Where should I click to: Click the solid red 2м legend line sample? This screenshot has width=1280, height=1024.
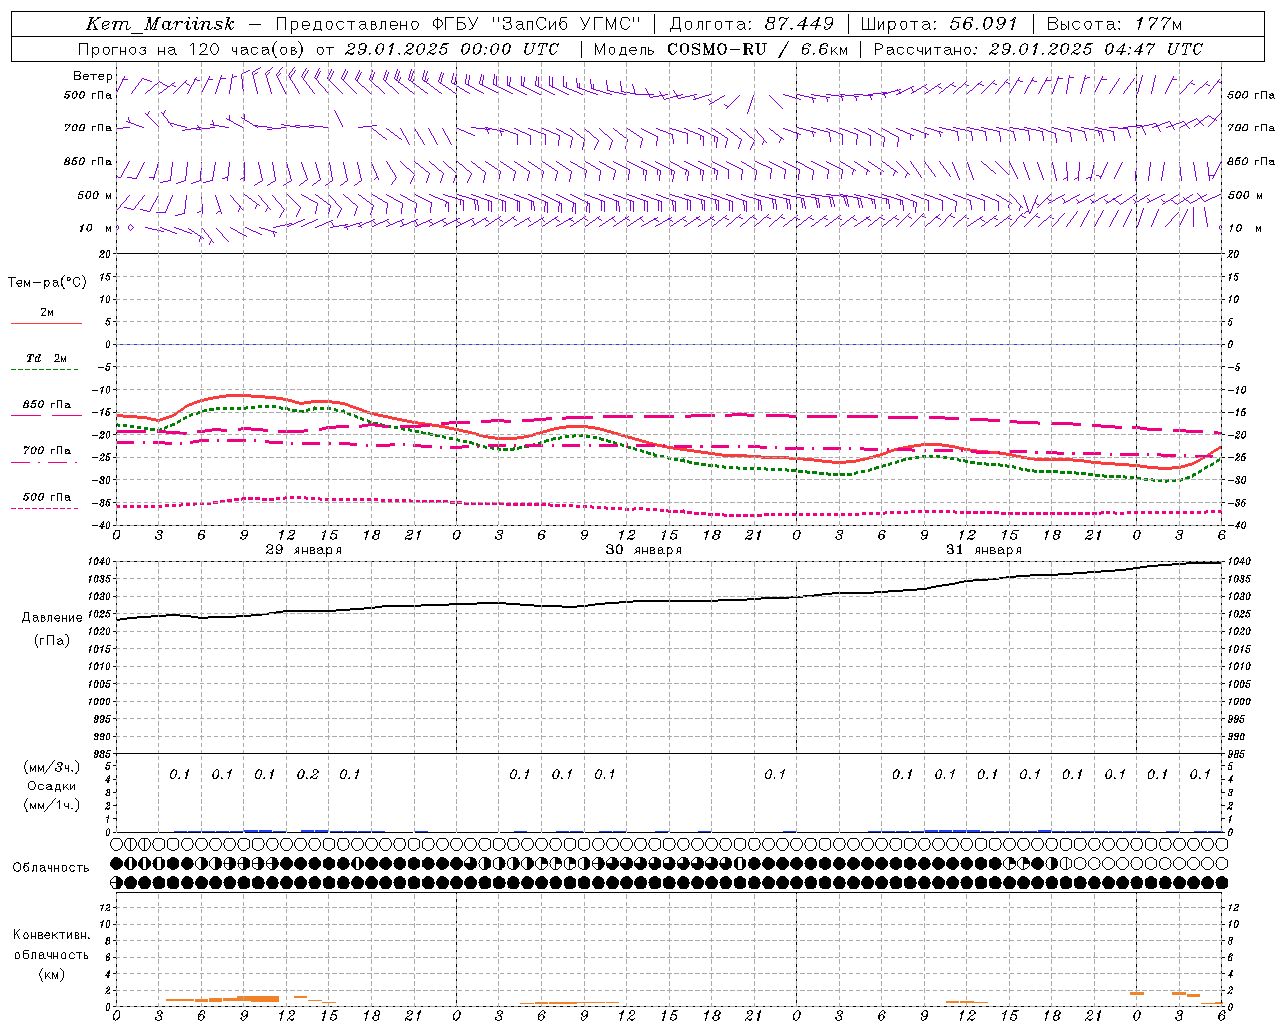tap(46, 324)
